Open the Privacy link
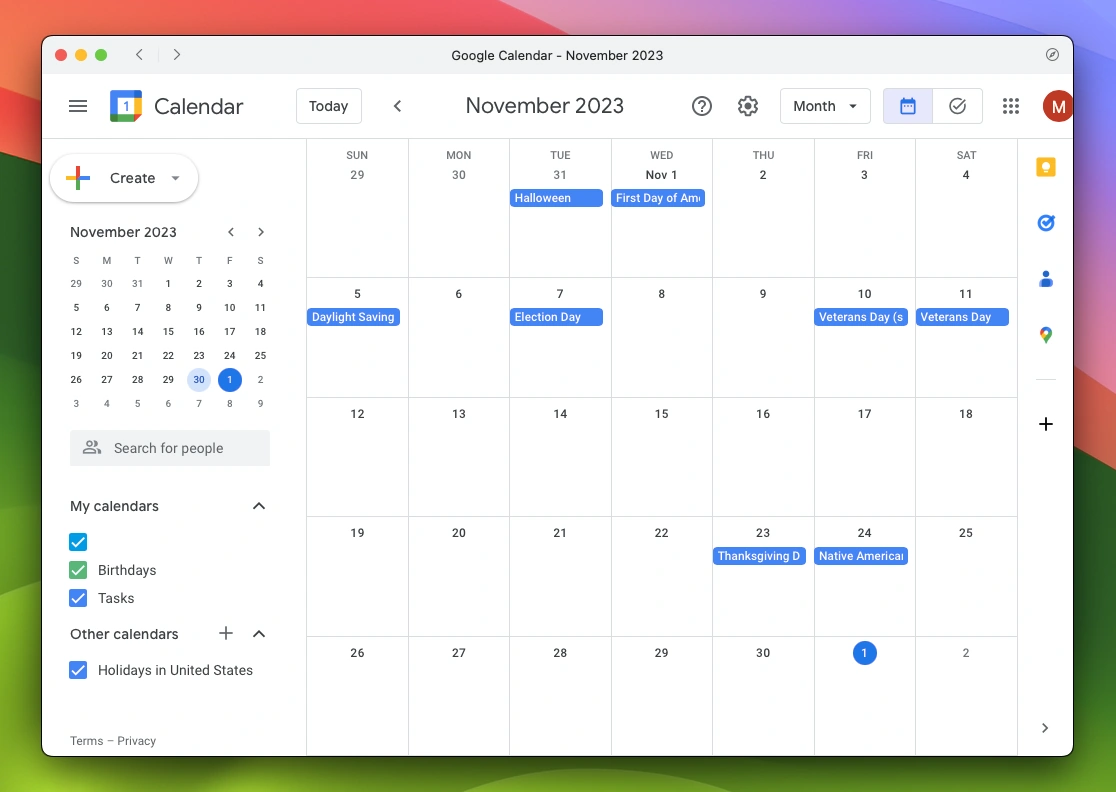1116x792 pixels. coord(137,741)
